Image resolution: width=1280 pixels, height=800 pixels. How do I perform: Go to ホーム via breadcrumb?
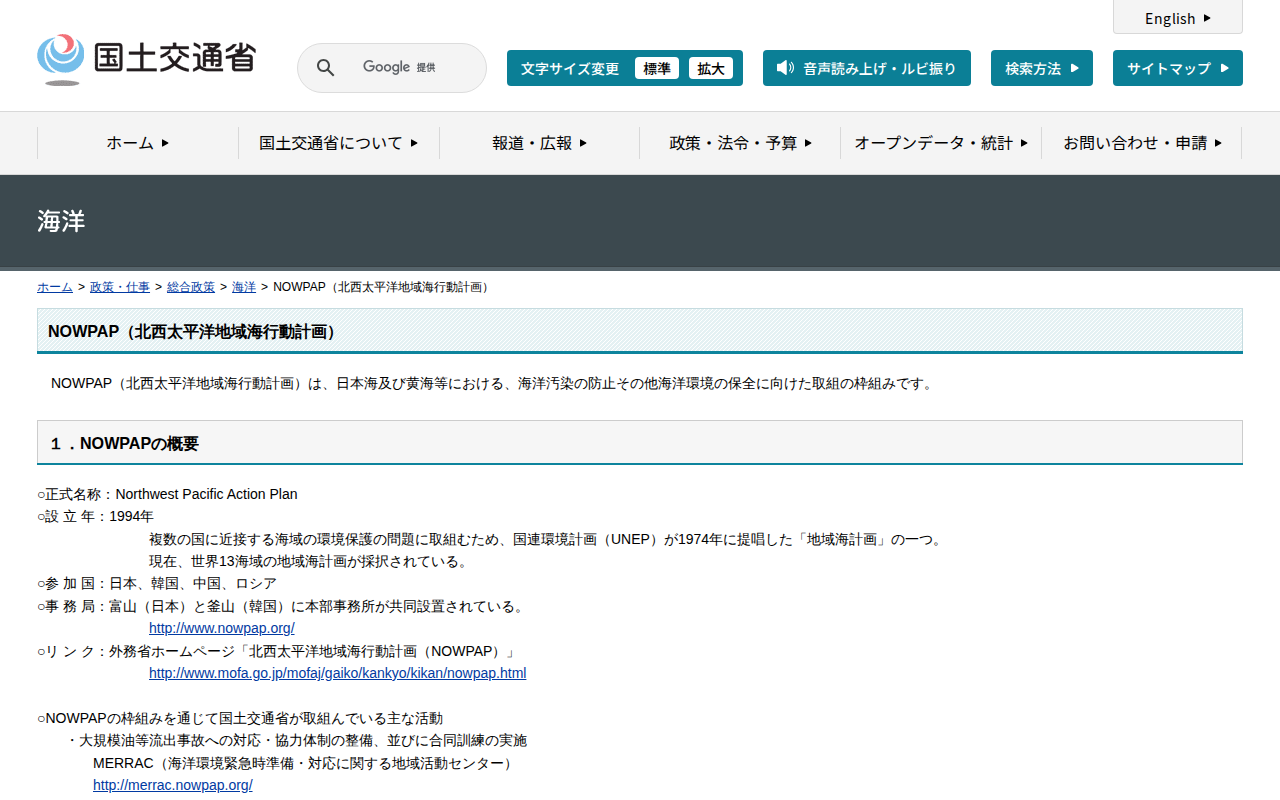[55, 287]
